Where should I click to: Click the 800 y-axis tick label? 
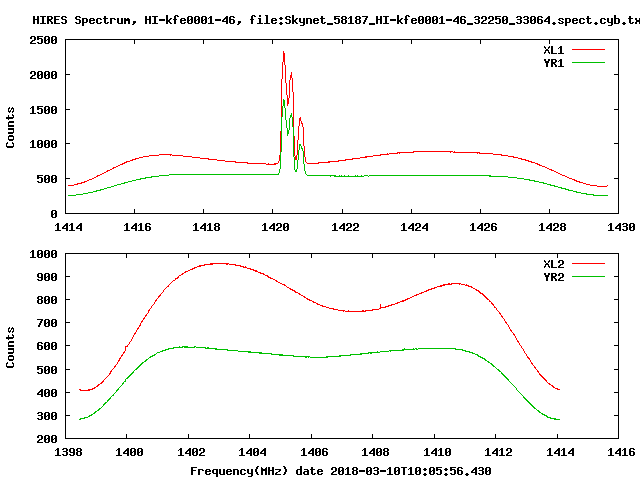click(x=47, y=300)
